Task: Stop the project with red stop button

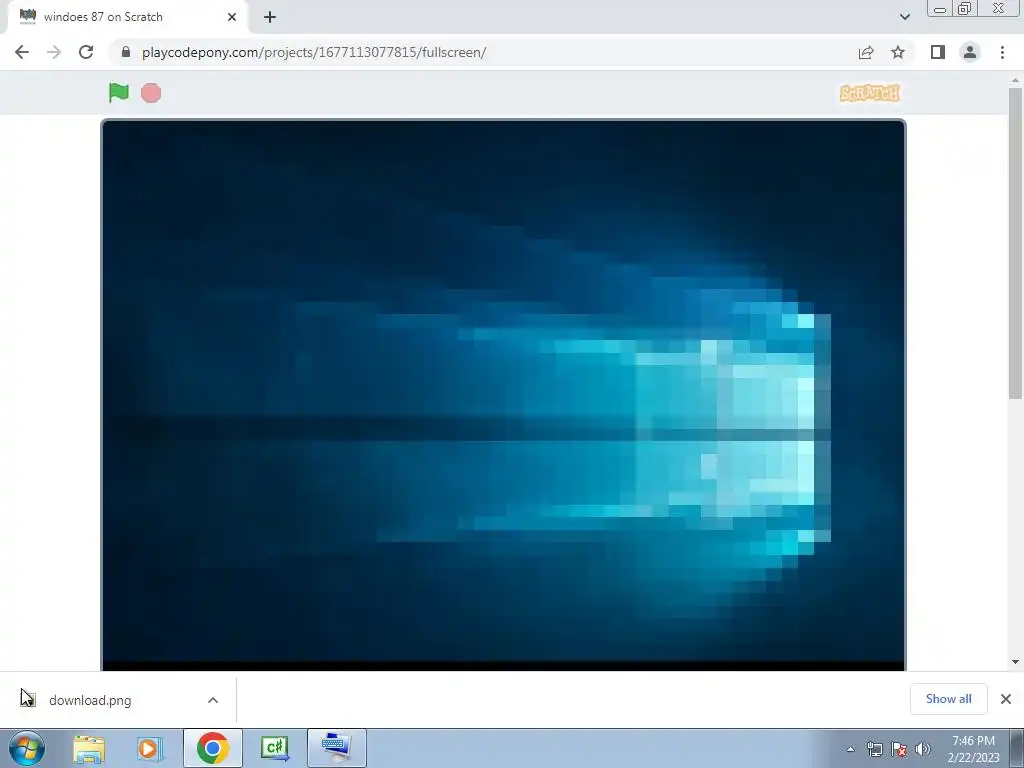Action: coord(151,93)
